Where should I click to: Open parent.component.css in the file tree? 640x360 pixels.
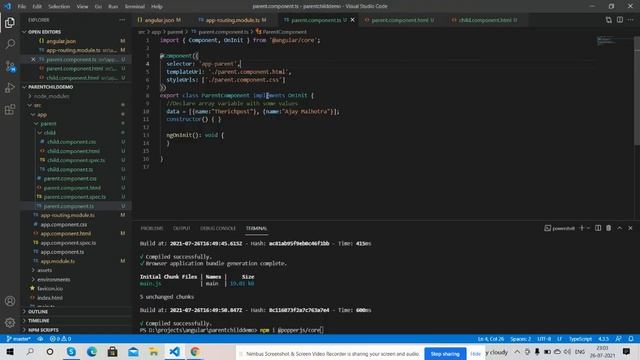[x=70, y=179]
